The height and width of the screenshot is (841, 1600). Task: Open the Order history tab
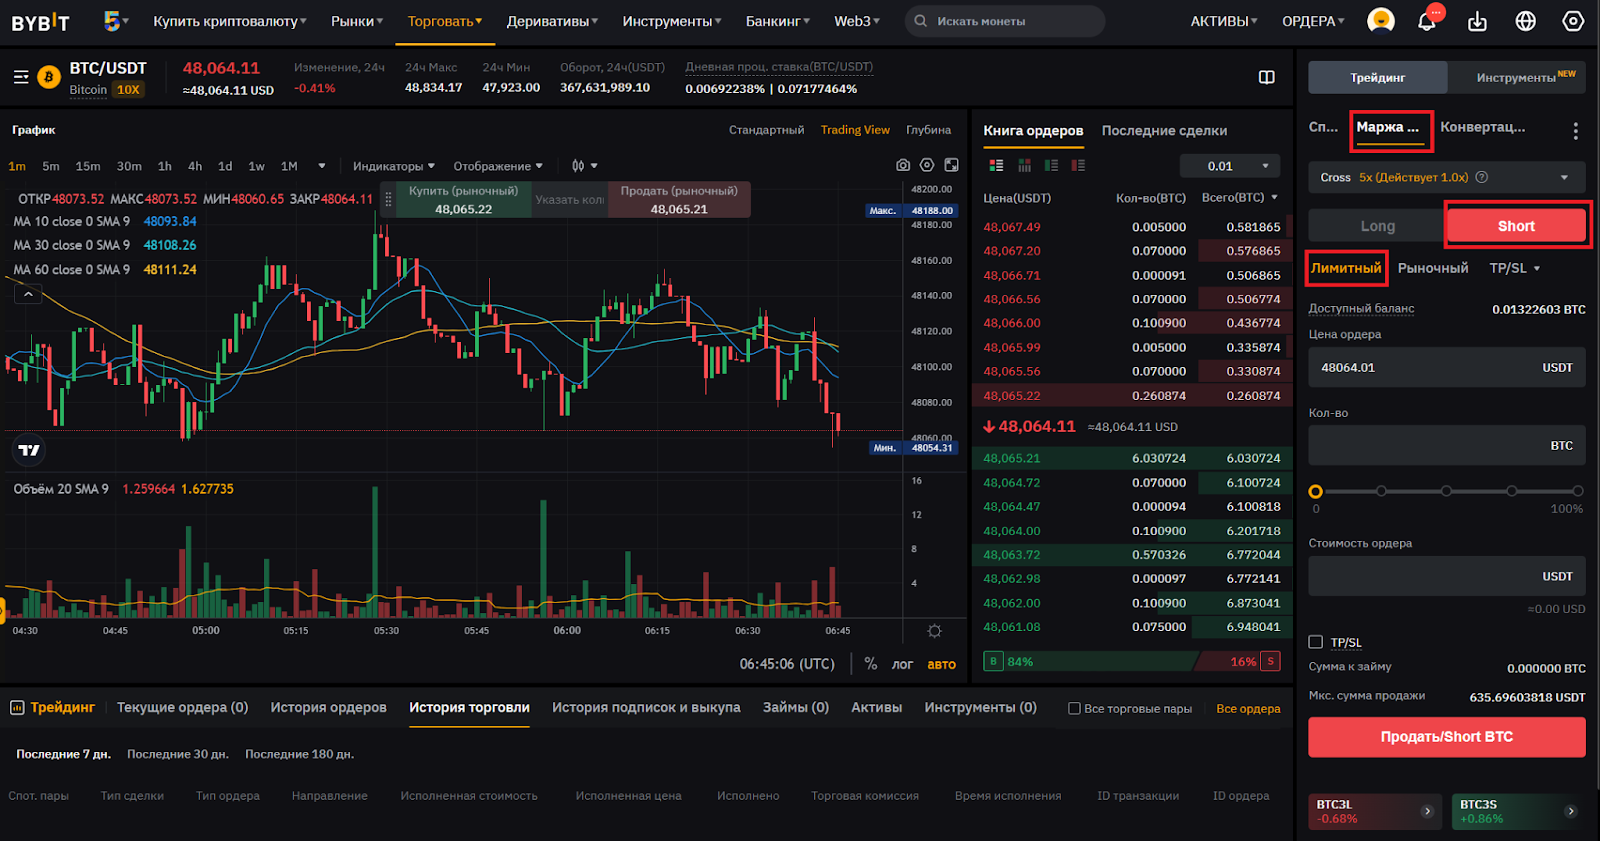click(x=328, y=707)
